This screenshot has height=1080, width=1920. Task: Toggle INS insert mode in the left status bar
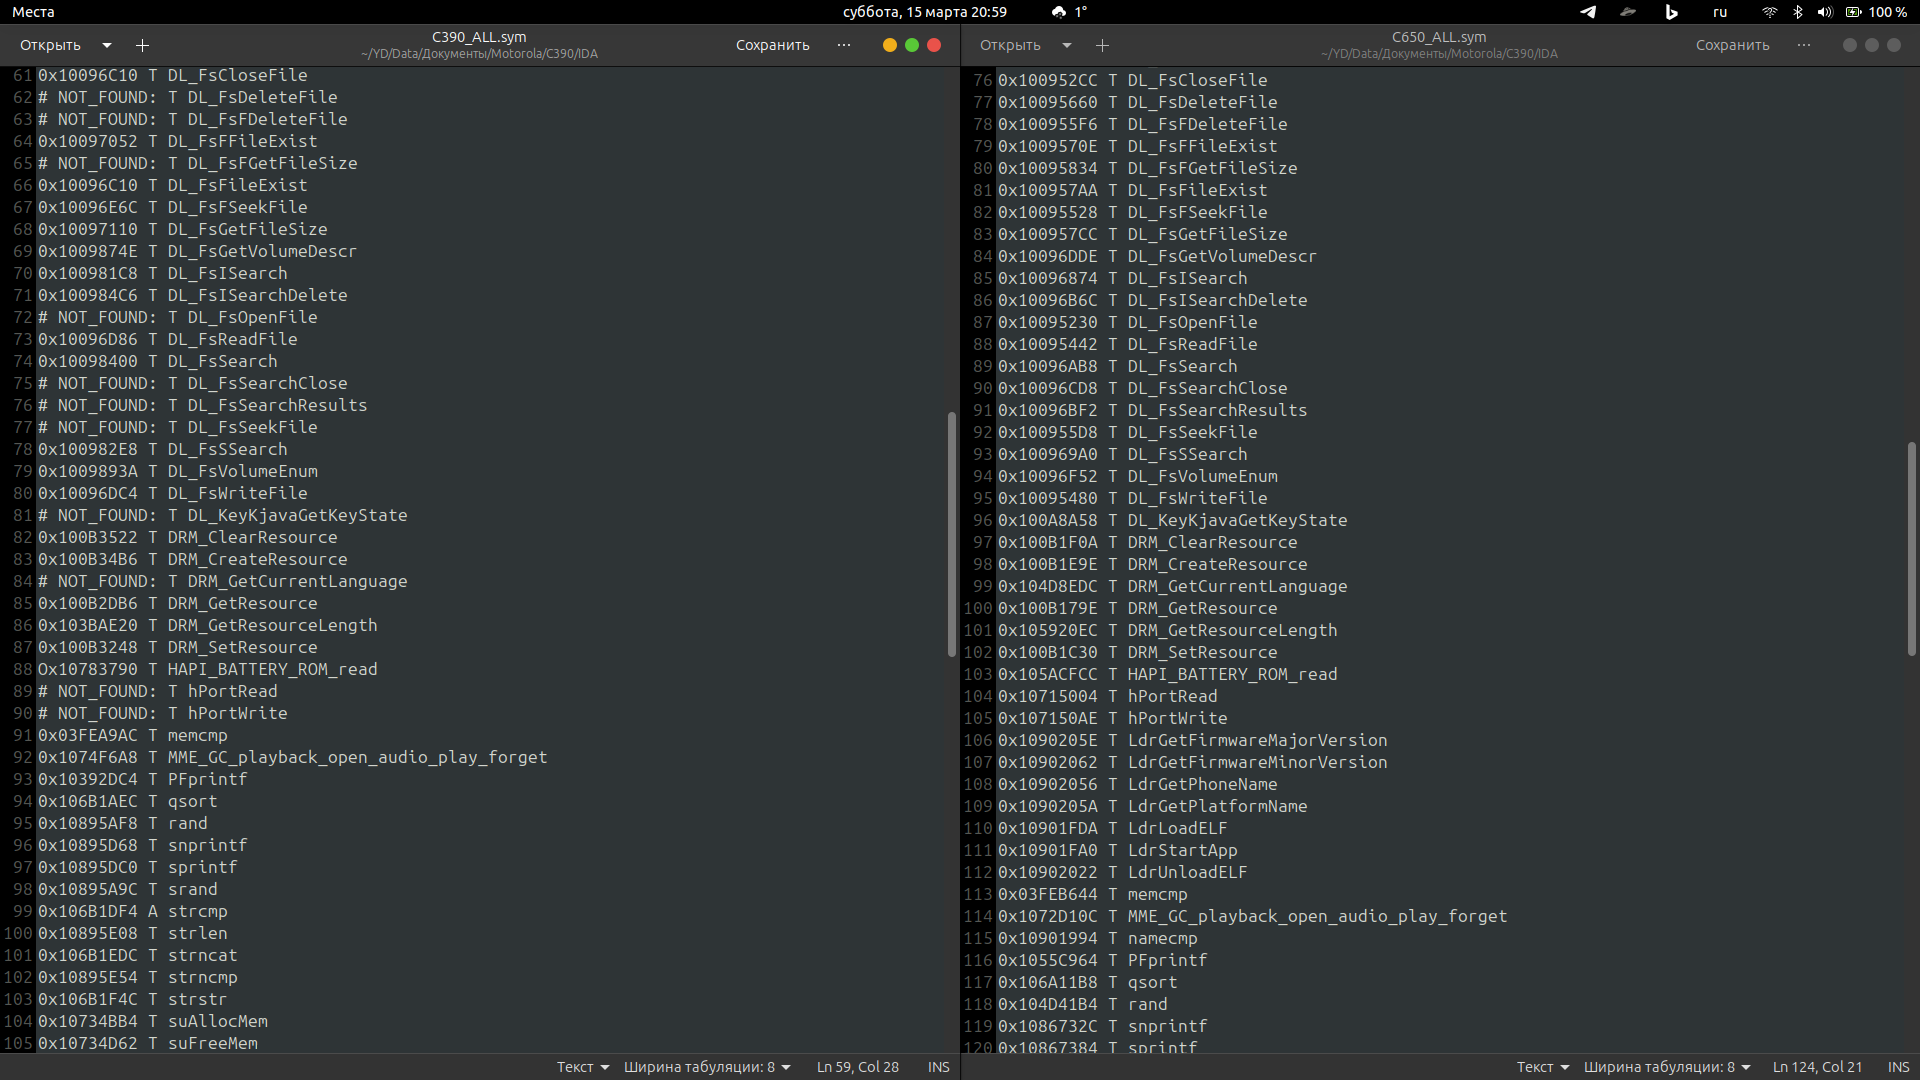click(938, 1067)
